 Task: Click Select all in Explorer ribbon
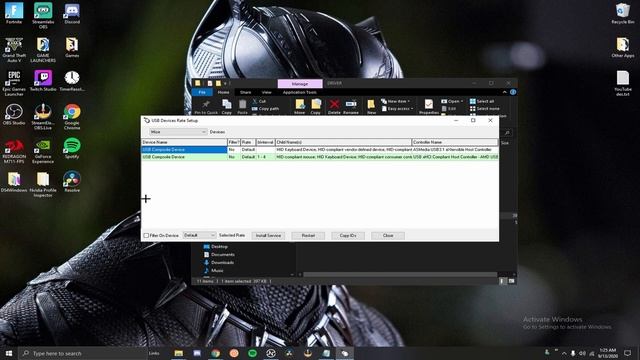pos(482,101)
